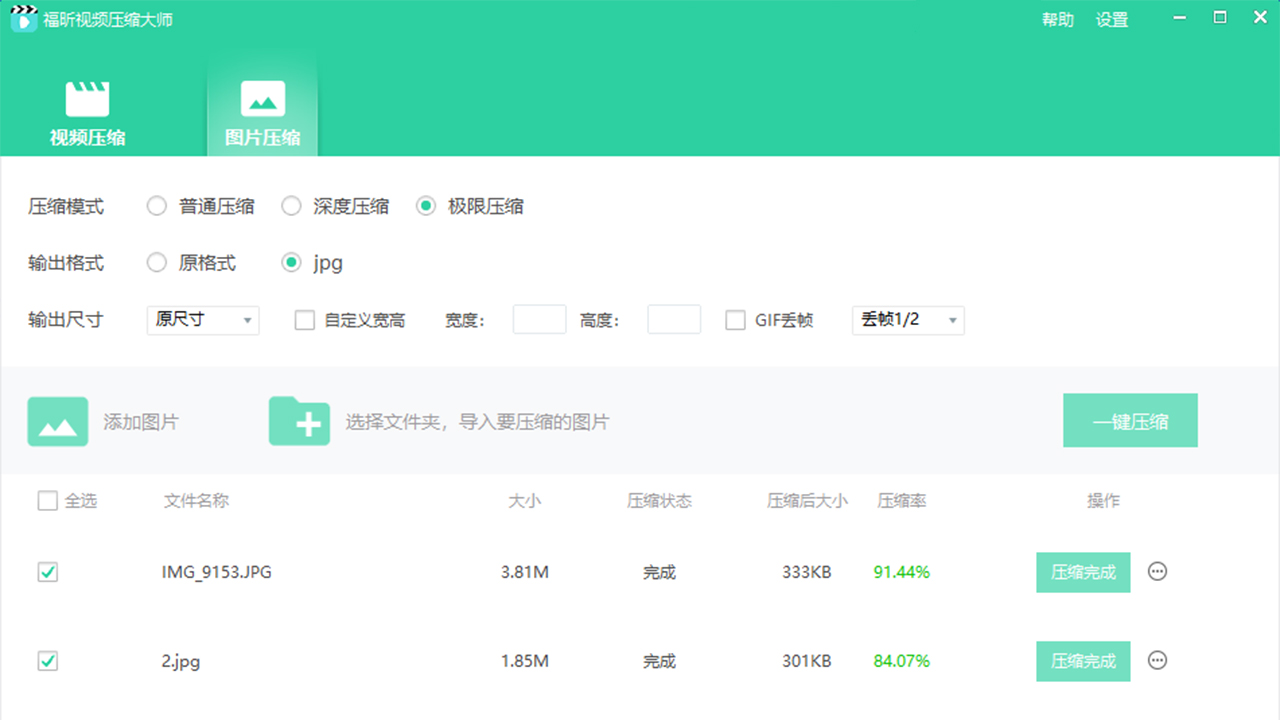Click the 1.85M size value
The width and height of the screenshot is (1280, 720).
click(x=524, y=661)
